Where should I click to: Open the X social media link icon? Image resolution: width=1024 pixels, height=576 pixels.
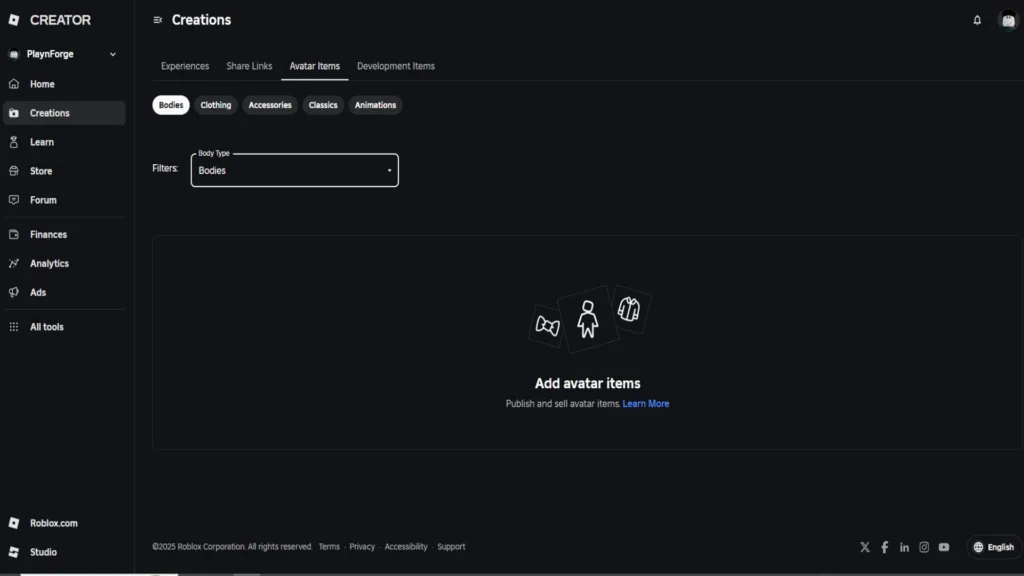coord(865,547)
